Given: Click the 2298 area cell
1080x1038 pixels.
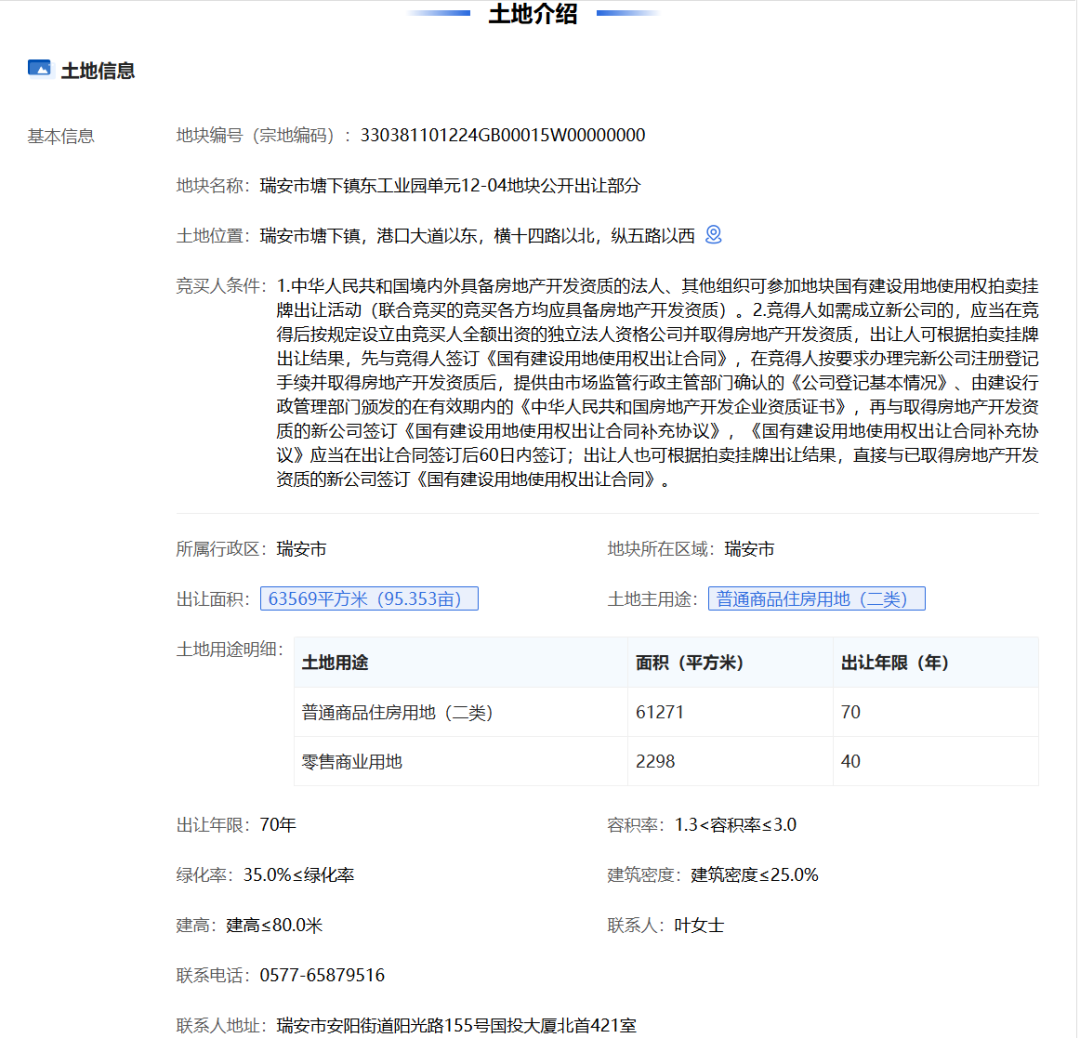Looking at the screenshot, I should tap(655, 761).
